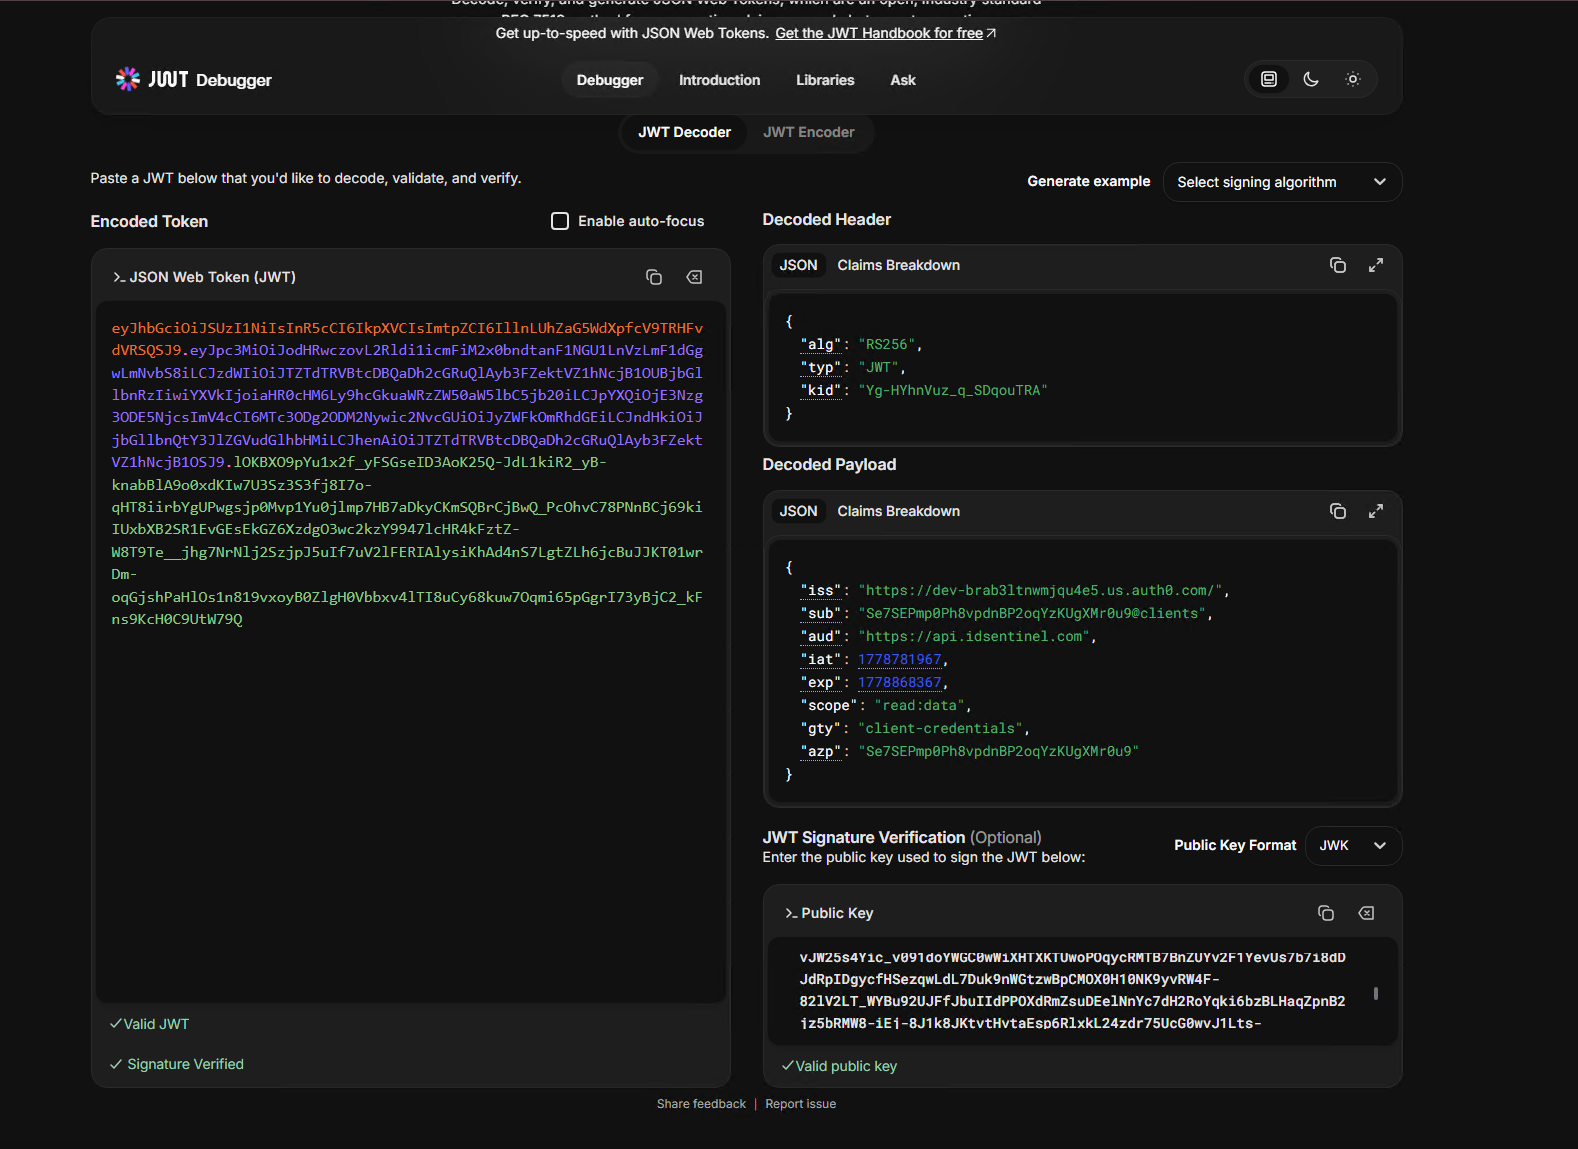Image resolution: width=1578 pixels, height=1149 pixels.
Task: Select Claims Breakdown tab in Decoded Header
Action: pos(898,265)
